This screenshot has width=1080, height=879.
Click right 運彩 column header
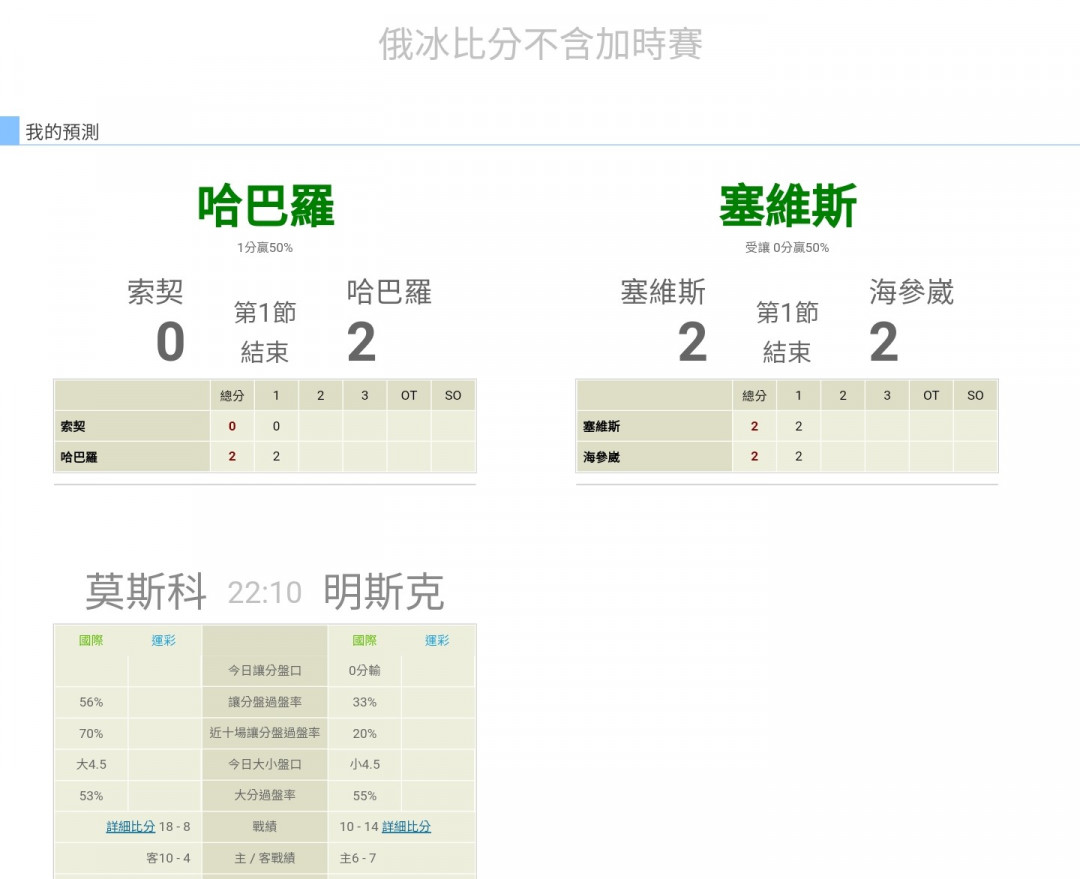437,641
